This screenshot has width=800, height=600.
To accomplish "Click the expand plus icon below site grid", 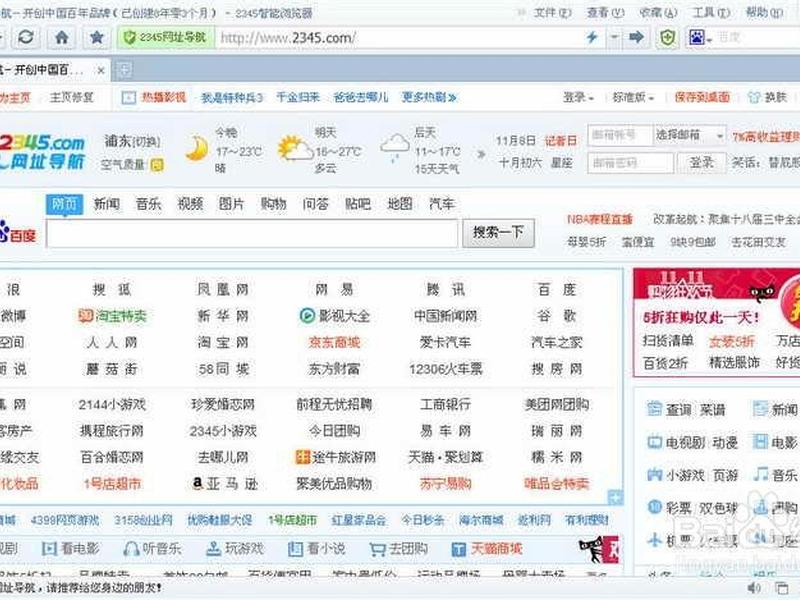I will [x=615, y=497].
